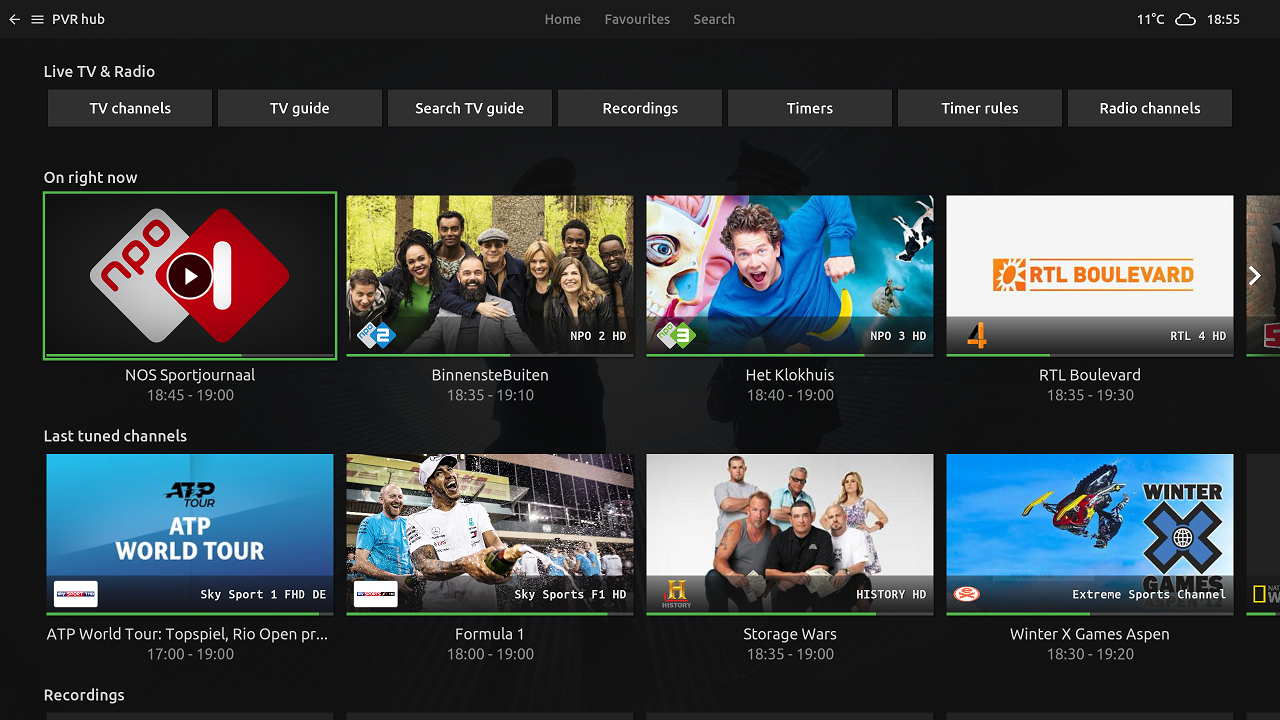Click the 18:30 - 19:20 time under Winter X Games
Screen dimensions: 1280x720
point(1090,654)
